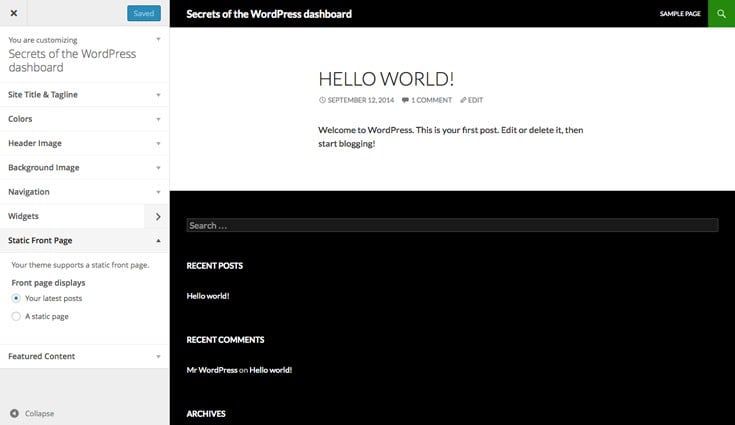This screenshot has width=735, height=425.
Task: Click the Collapse arrow icon
Action: click(x=15, y=413)
